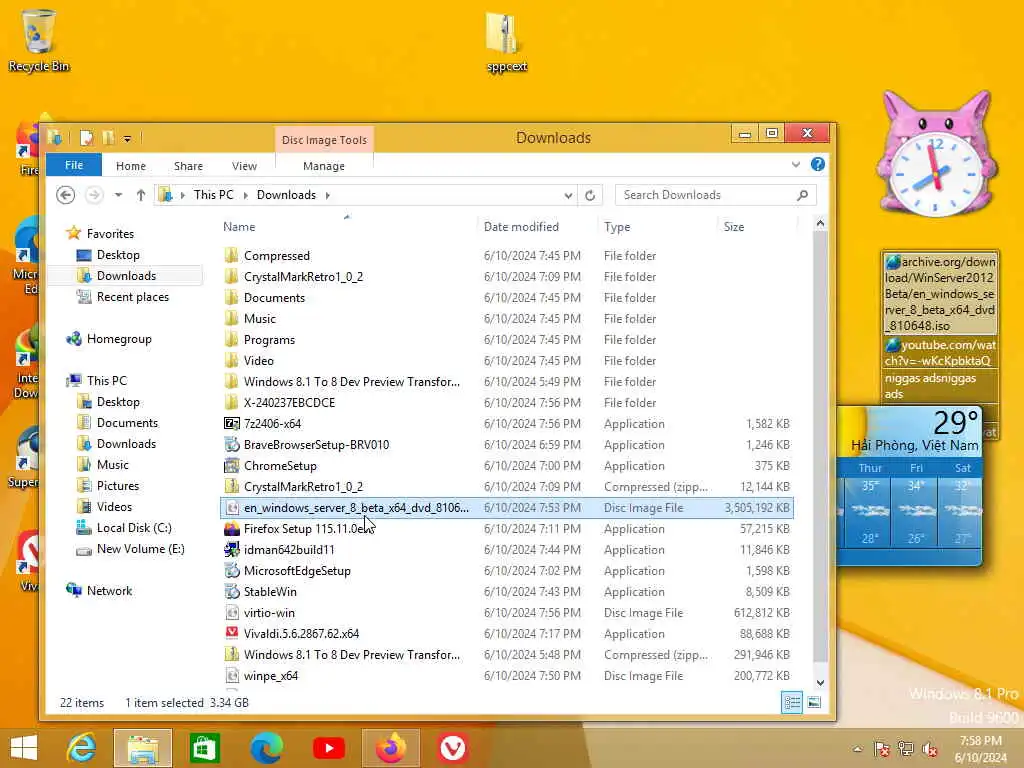Select the Compressed folder row

point(507,256)
